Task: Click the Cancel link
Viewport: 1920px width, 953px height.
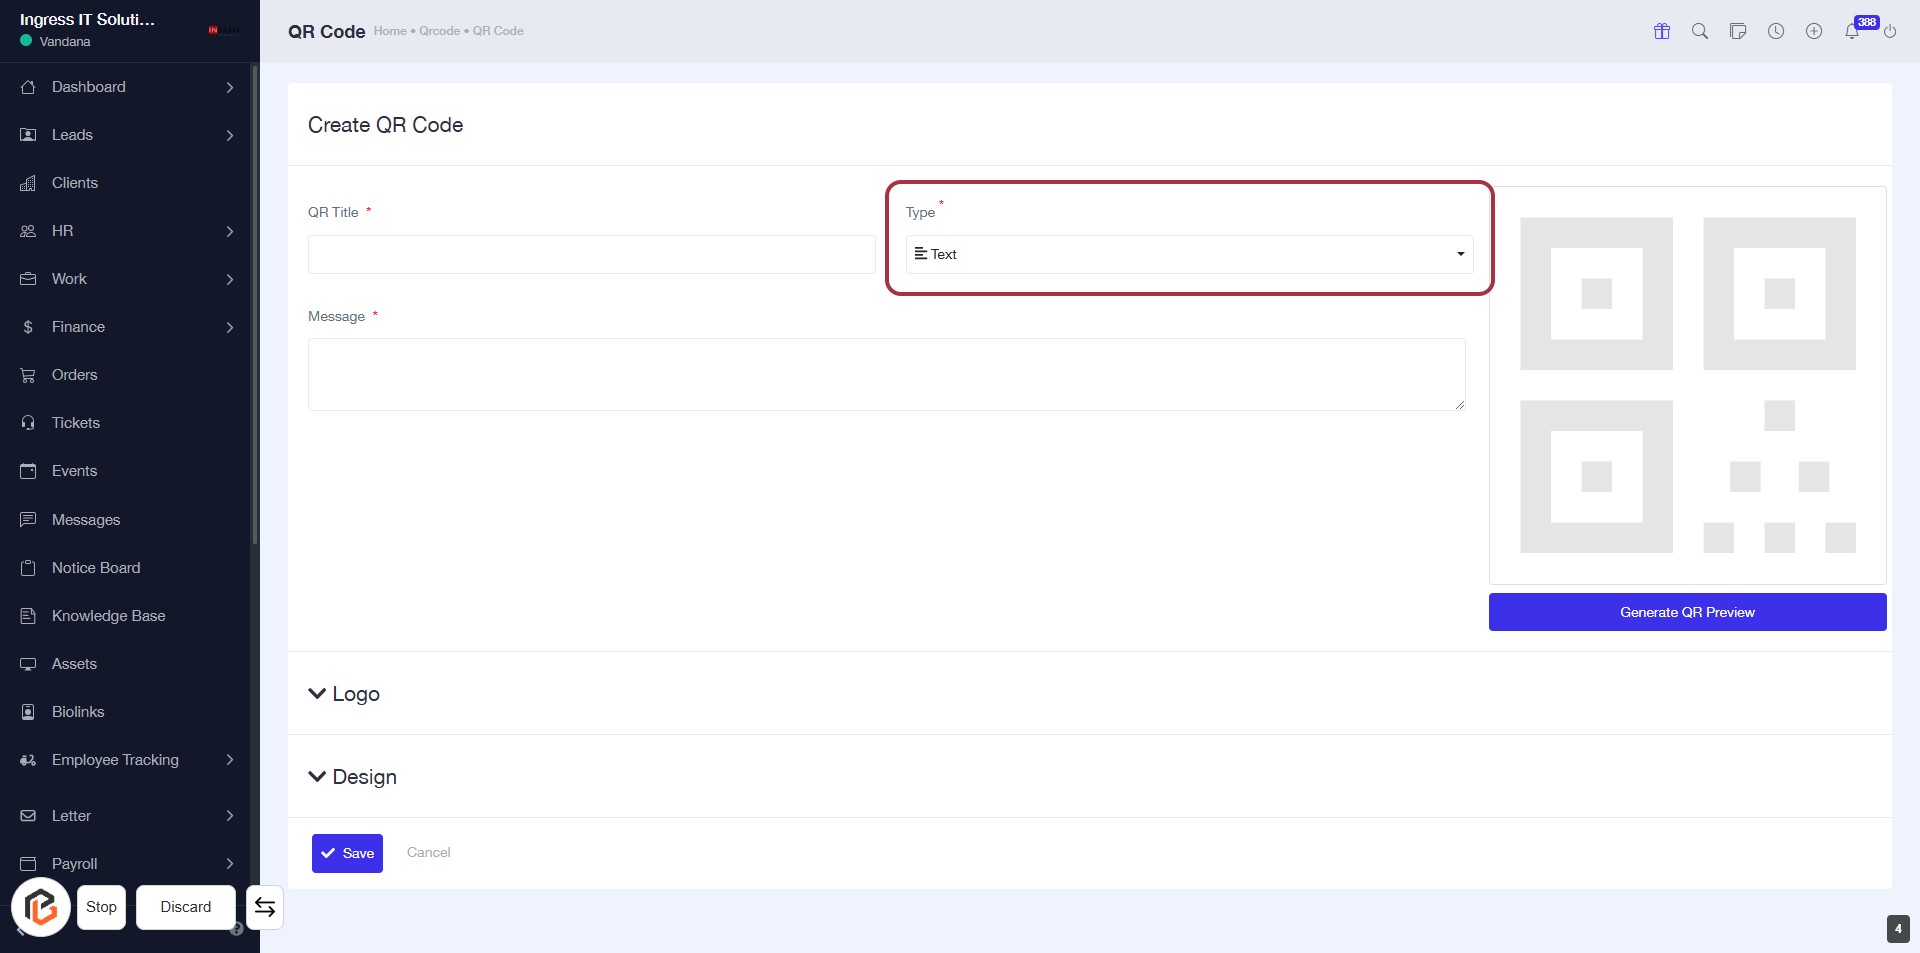Action: (428, 852)
